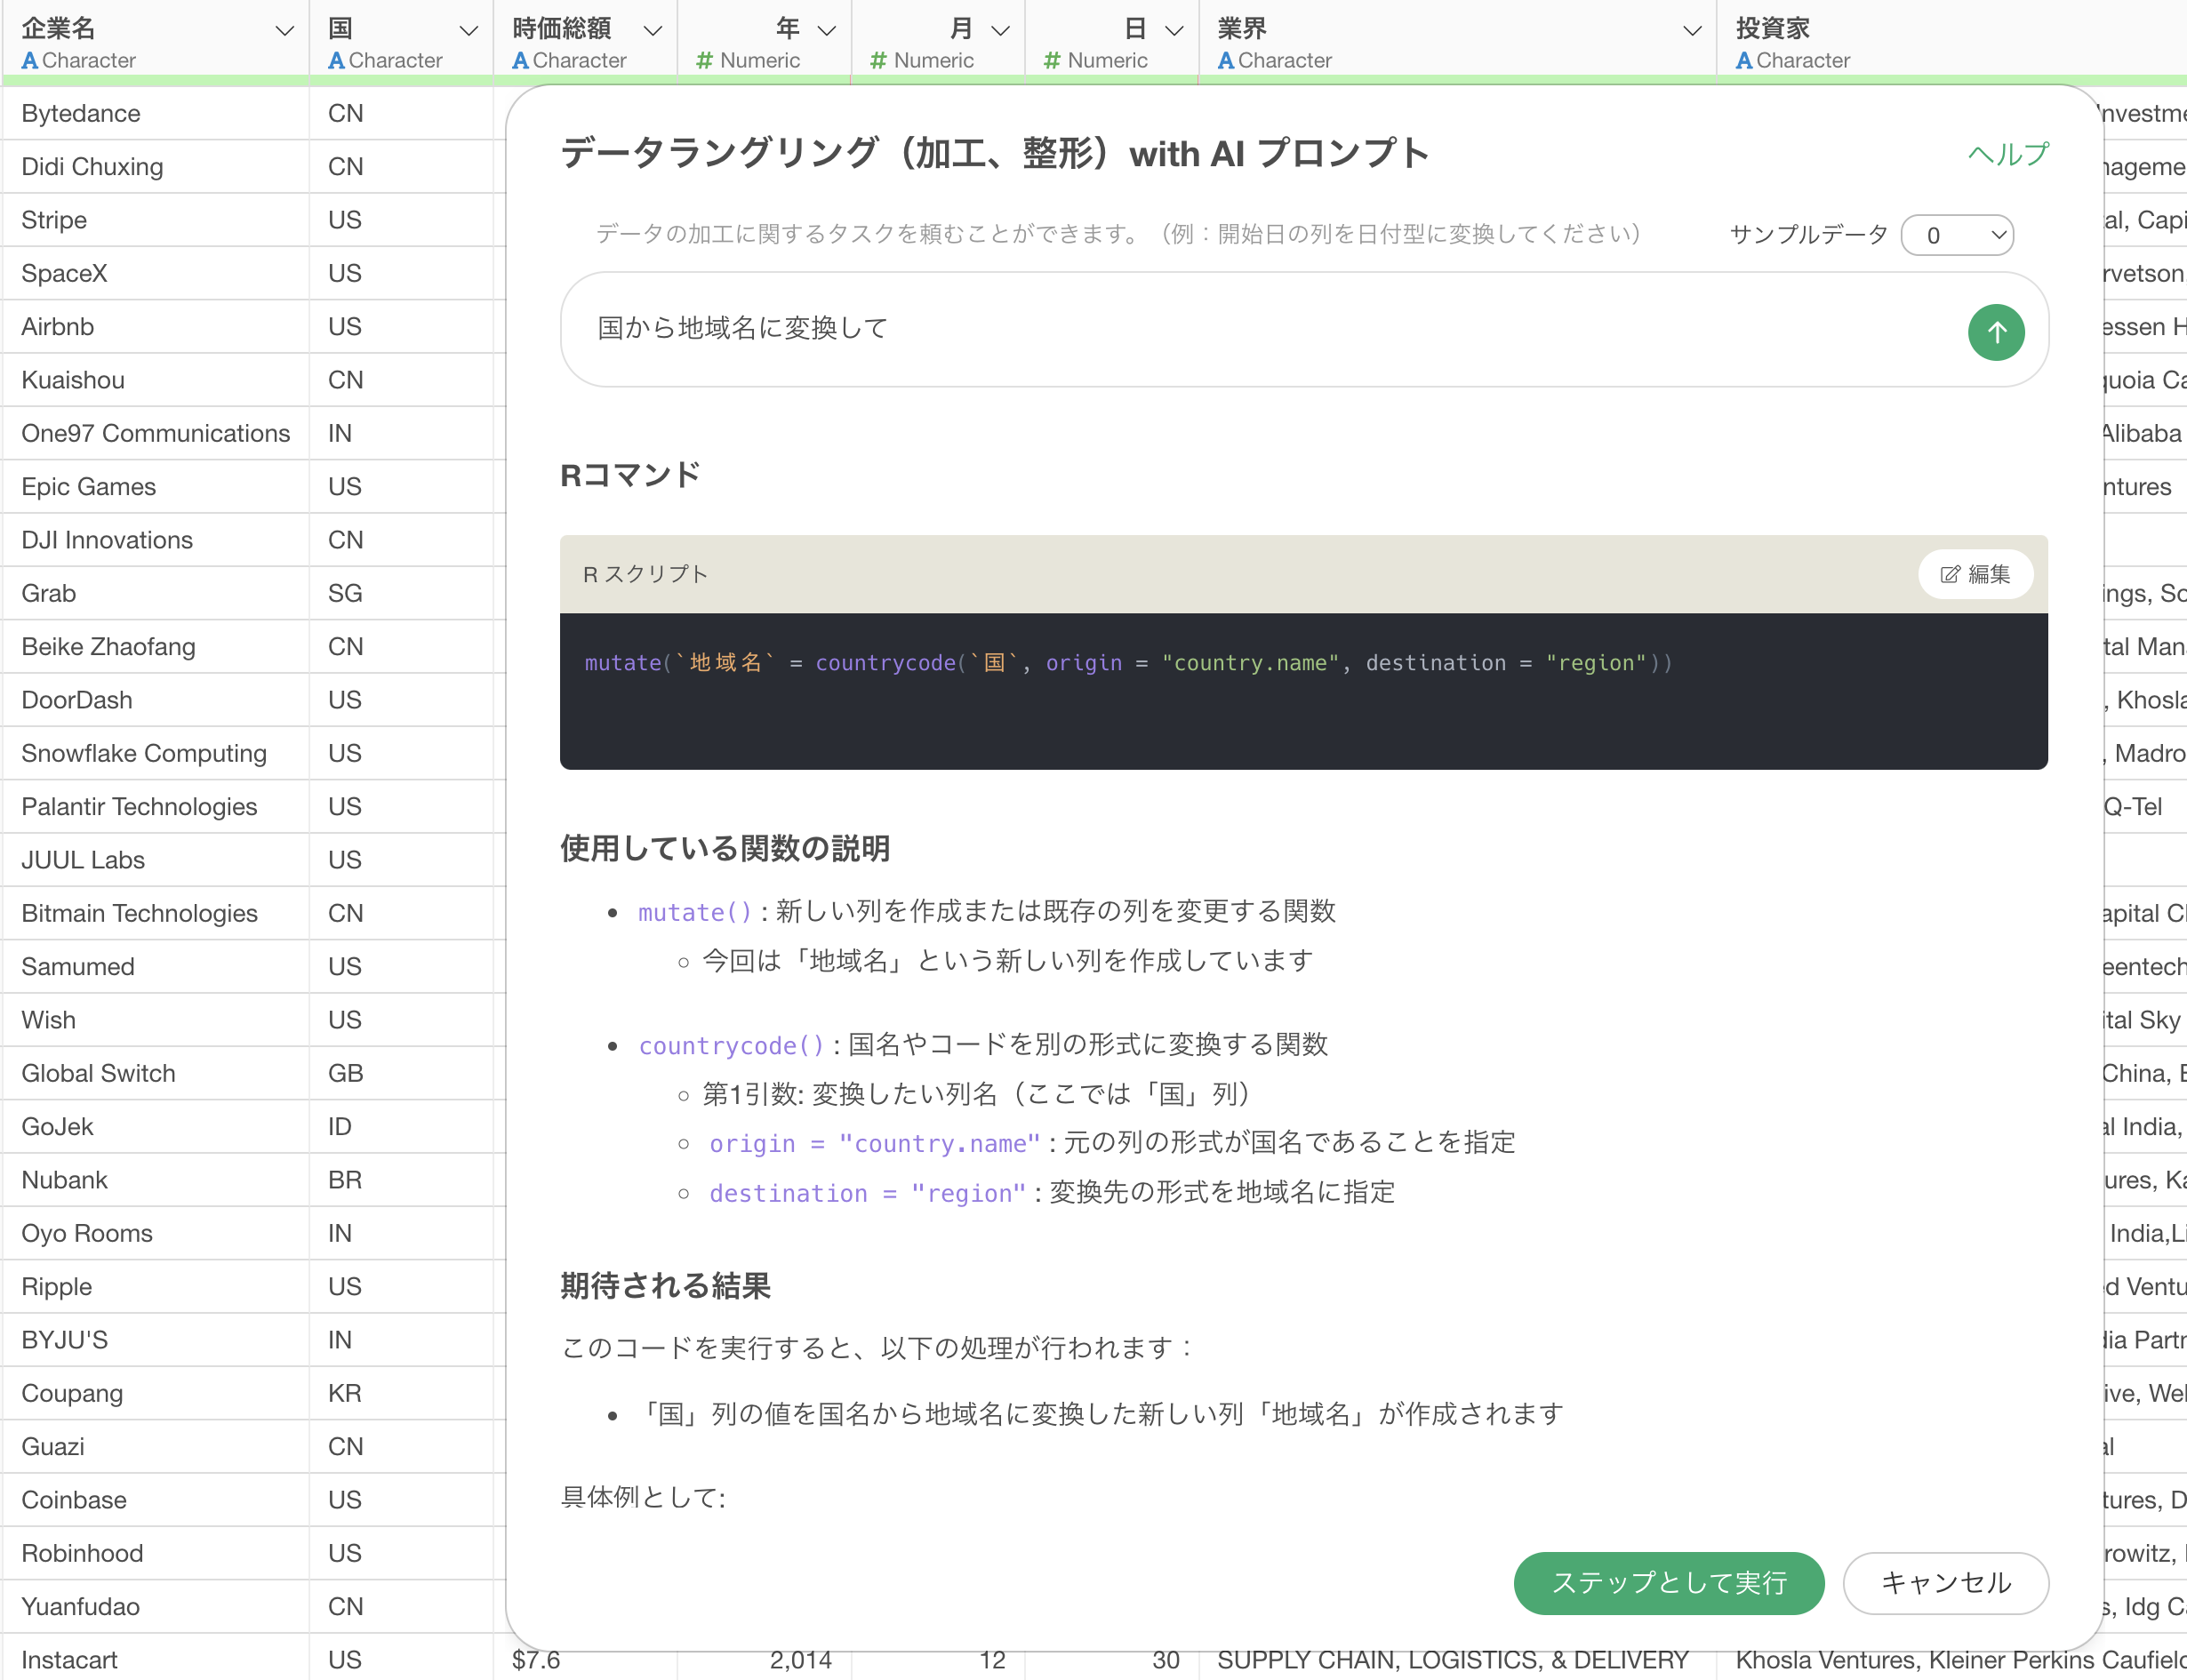
Task: Select the Coupang cell
Action: coord(155,1393)
